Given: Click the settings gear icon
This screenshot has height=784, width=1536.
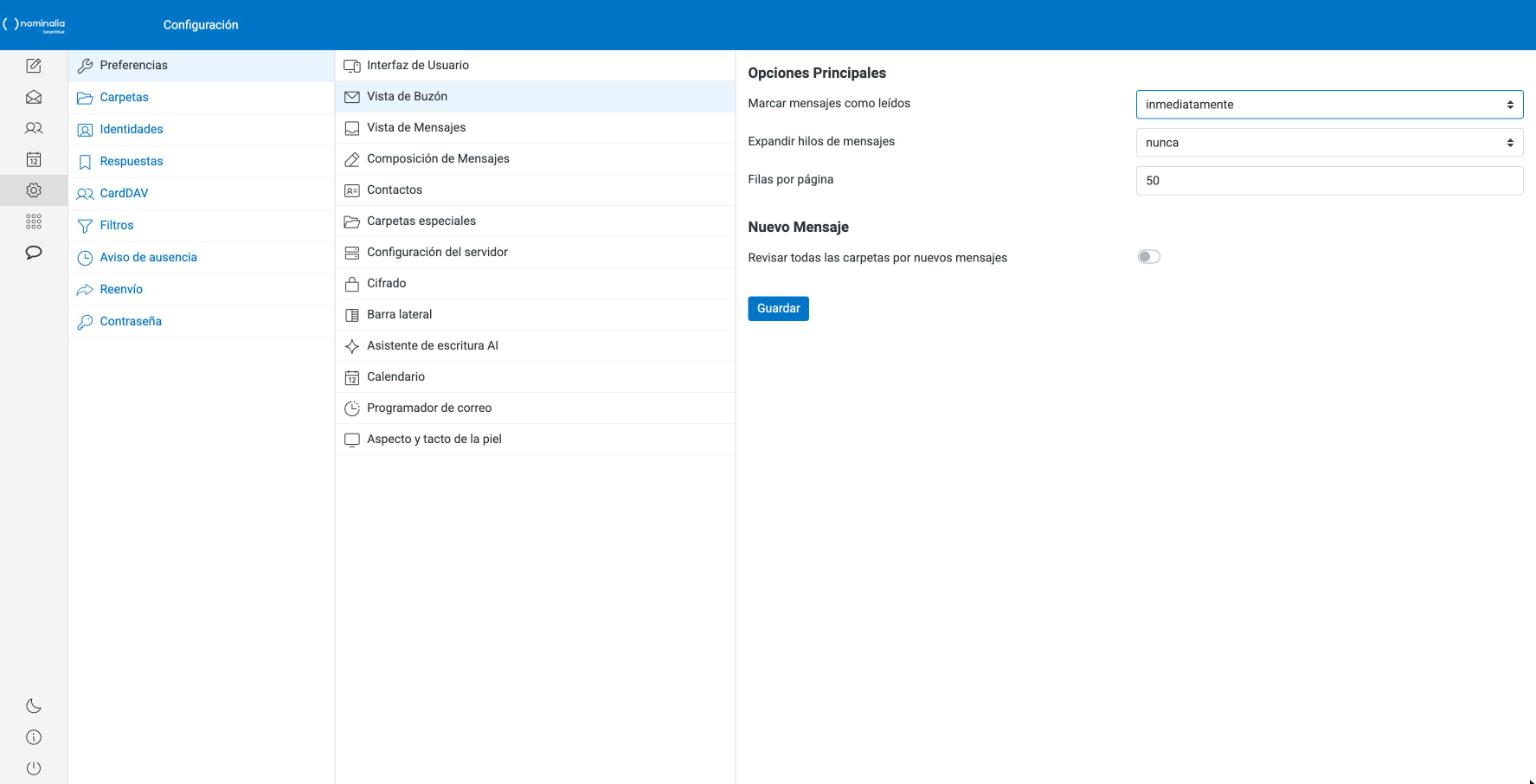Looking at the screenshot, I should point(33,190).
